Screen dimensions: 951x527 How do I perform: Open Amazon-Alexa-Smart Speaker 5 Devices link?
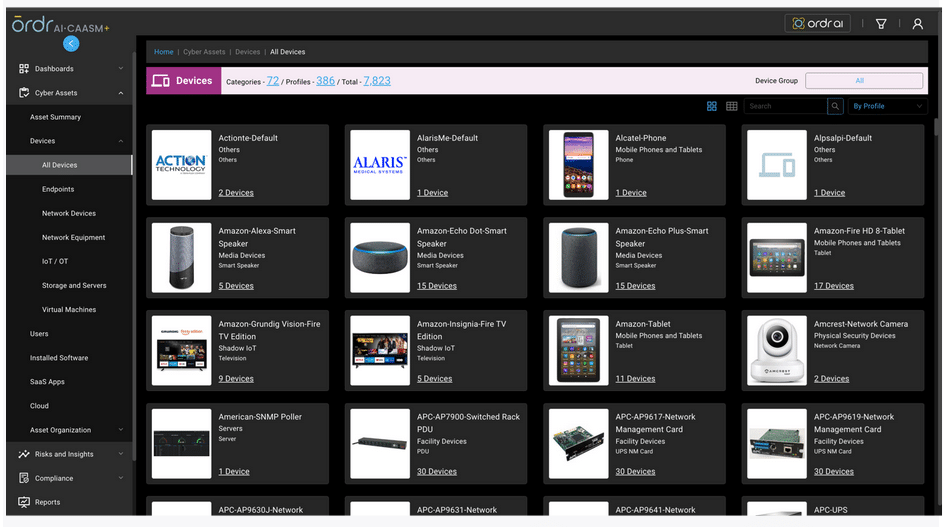coord(236,286)
